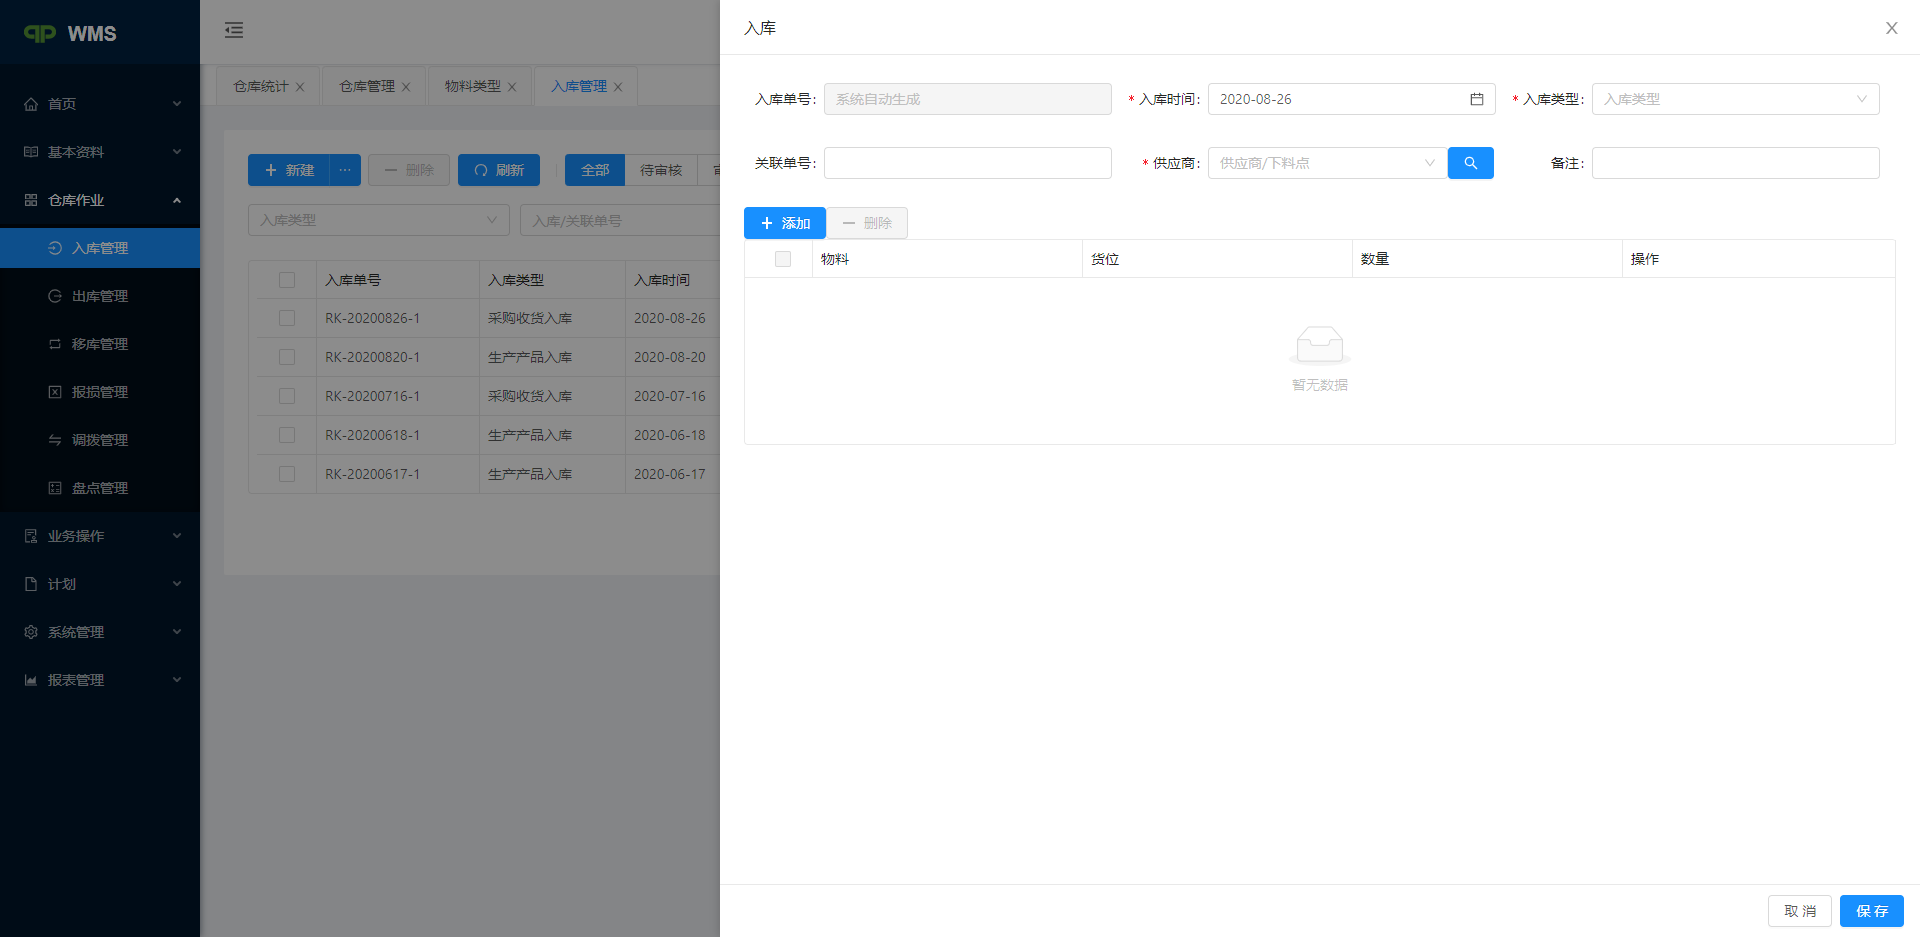Image resolution: width=1920 pixels, height=937 pixels.
Task: Expand the 报表管理 menu chevron
Action: coord(177,680)
